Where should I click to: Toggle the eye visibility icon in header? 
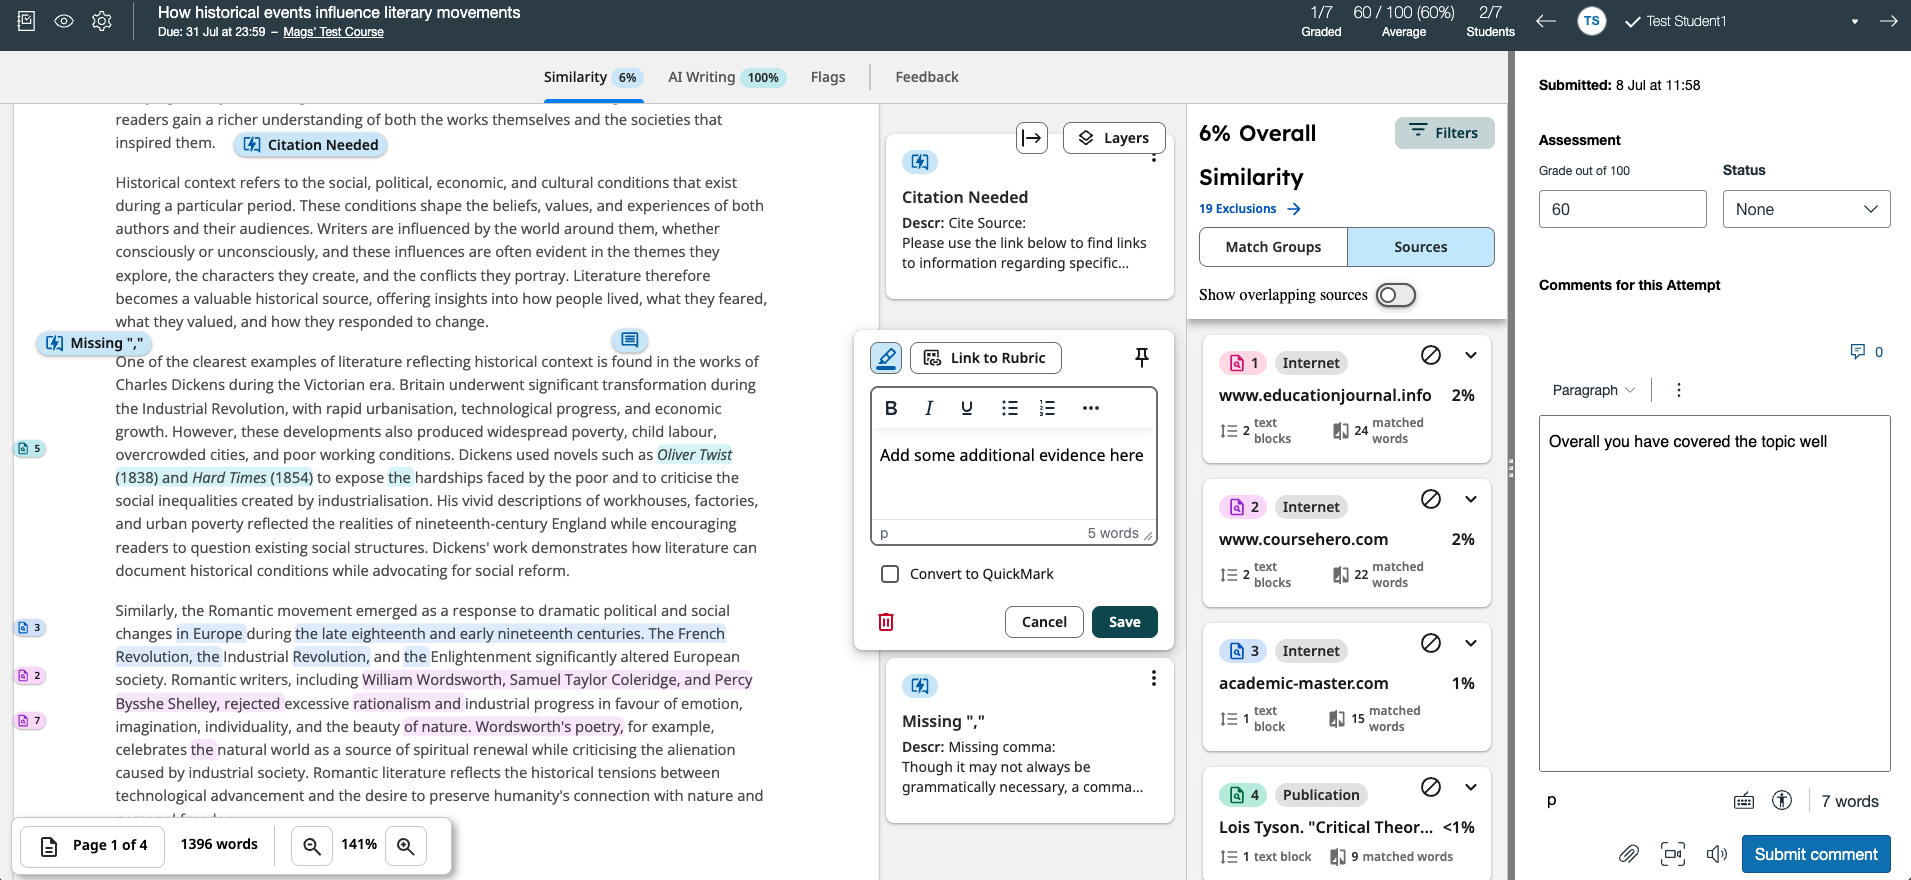click(64, 20)
